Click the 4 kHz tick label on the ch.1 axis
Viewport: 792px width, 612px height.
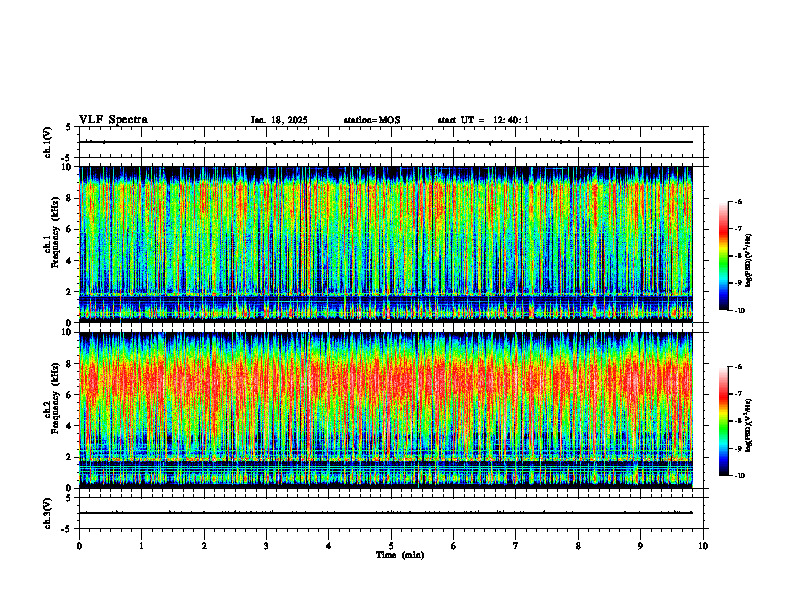(70, 261)
